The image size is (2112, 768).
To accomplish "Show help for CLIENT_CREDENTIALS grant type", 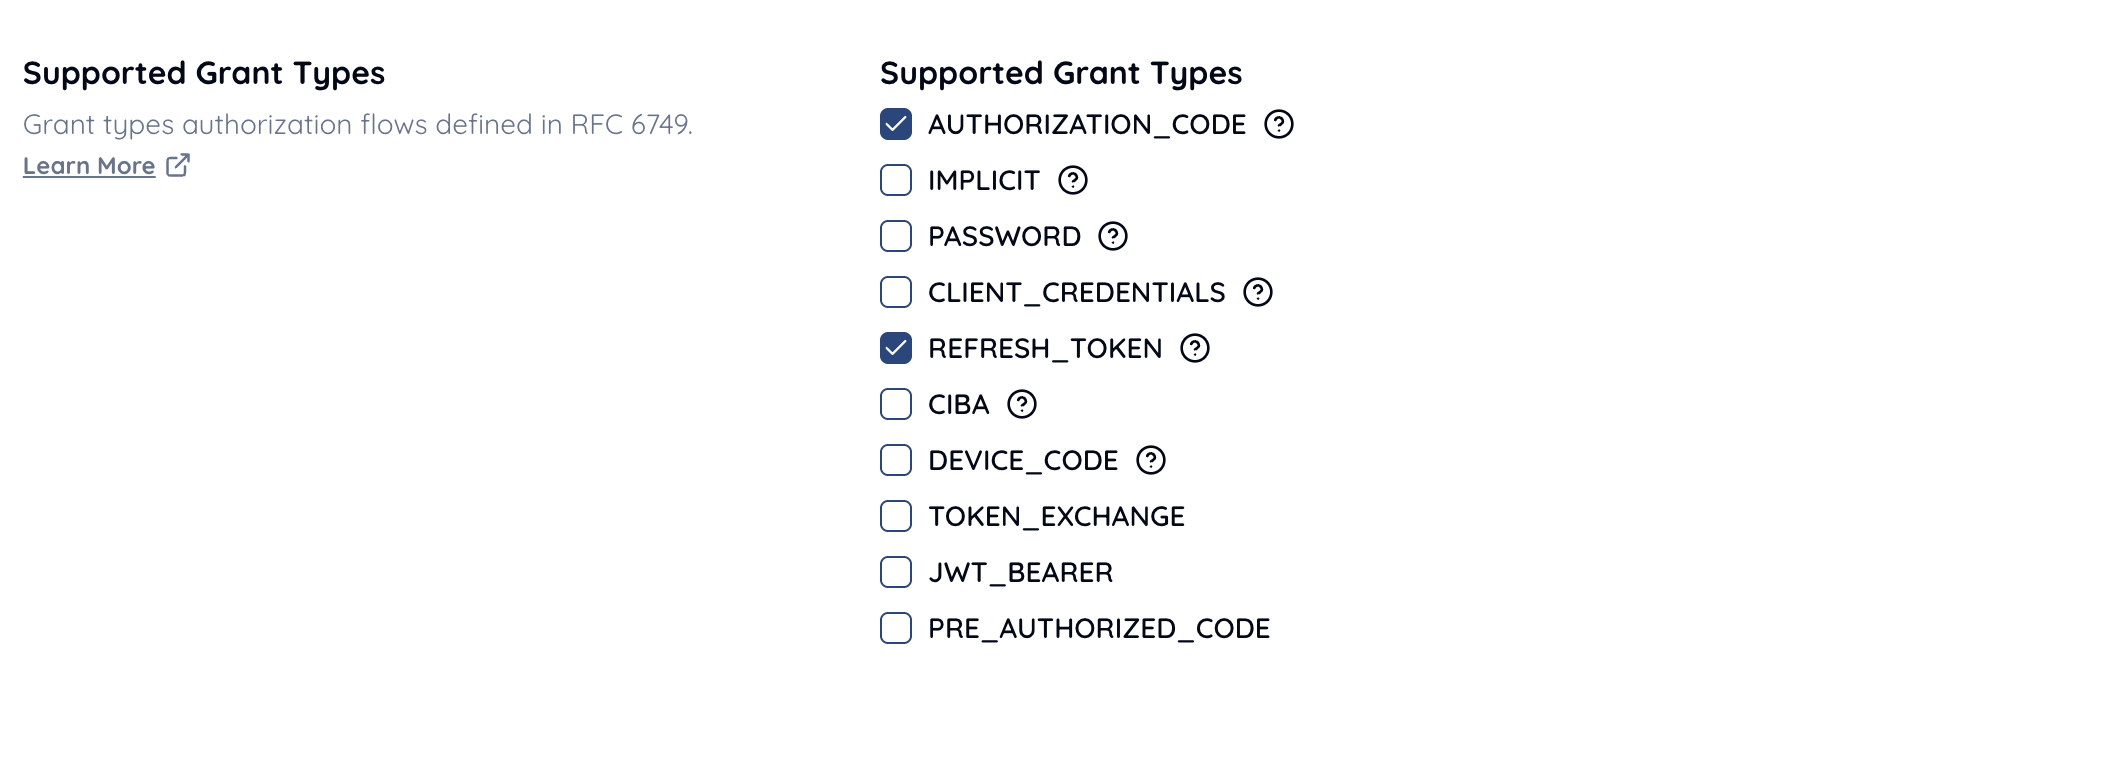I will [1257, 292].
